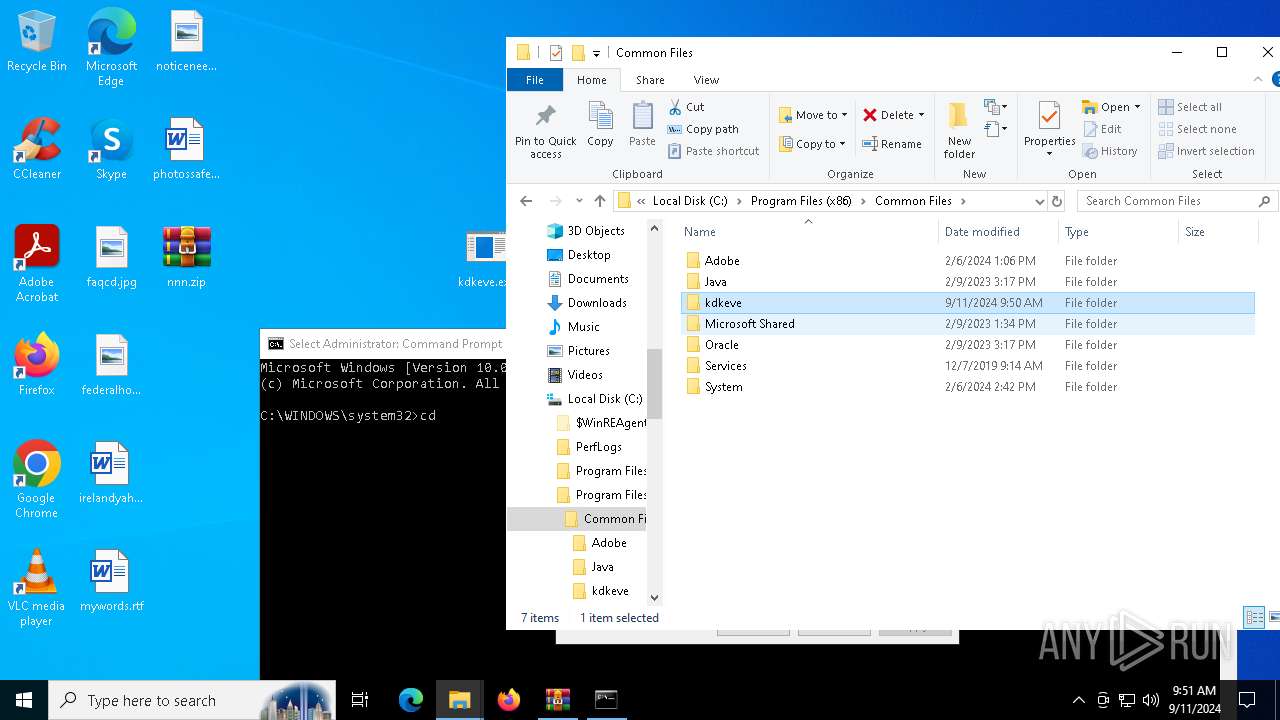Click Local Disk (C:) breadcrumb

pyautogui.click(x=690, y=201)
